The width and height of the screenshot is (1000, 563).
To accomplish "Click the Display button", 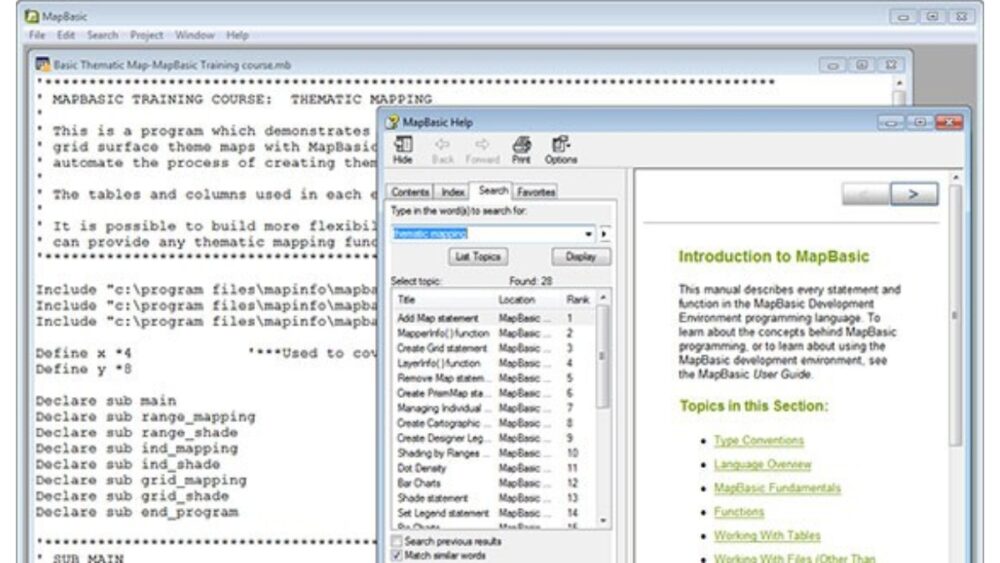I will tap(580, 256).
